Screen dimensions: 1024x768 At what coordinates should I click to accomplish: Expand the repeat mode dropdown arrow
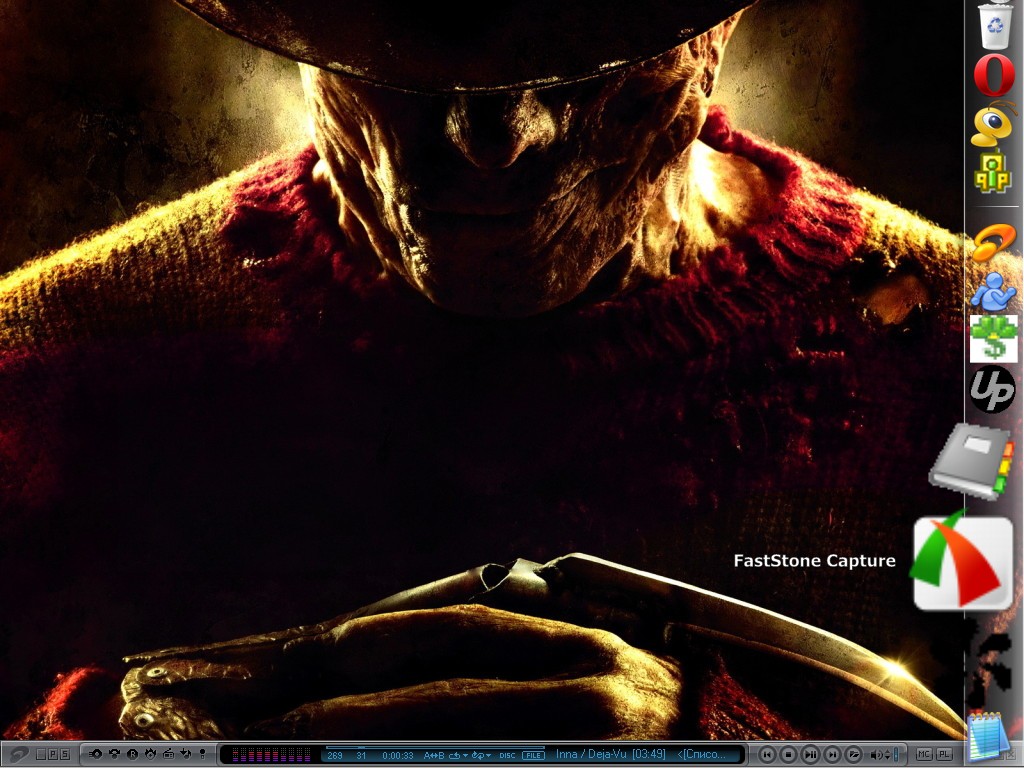[x=466, y=755]
